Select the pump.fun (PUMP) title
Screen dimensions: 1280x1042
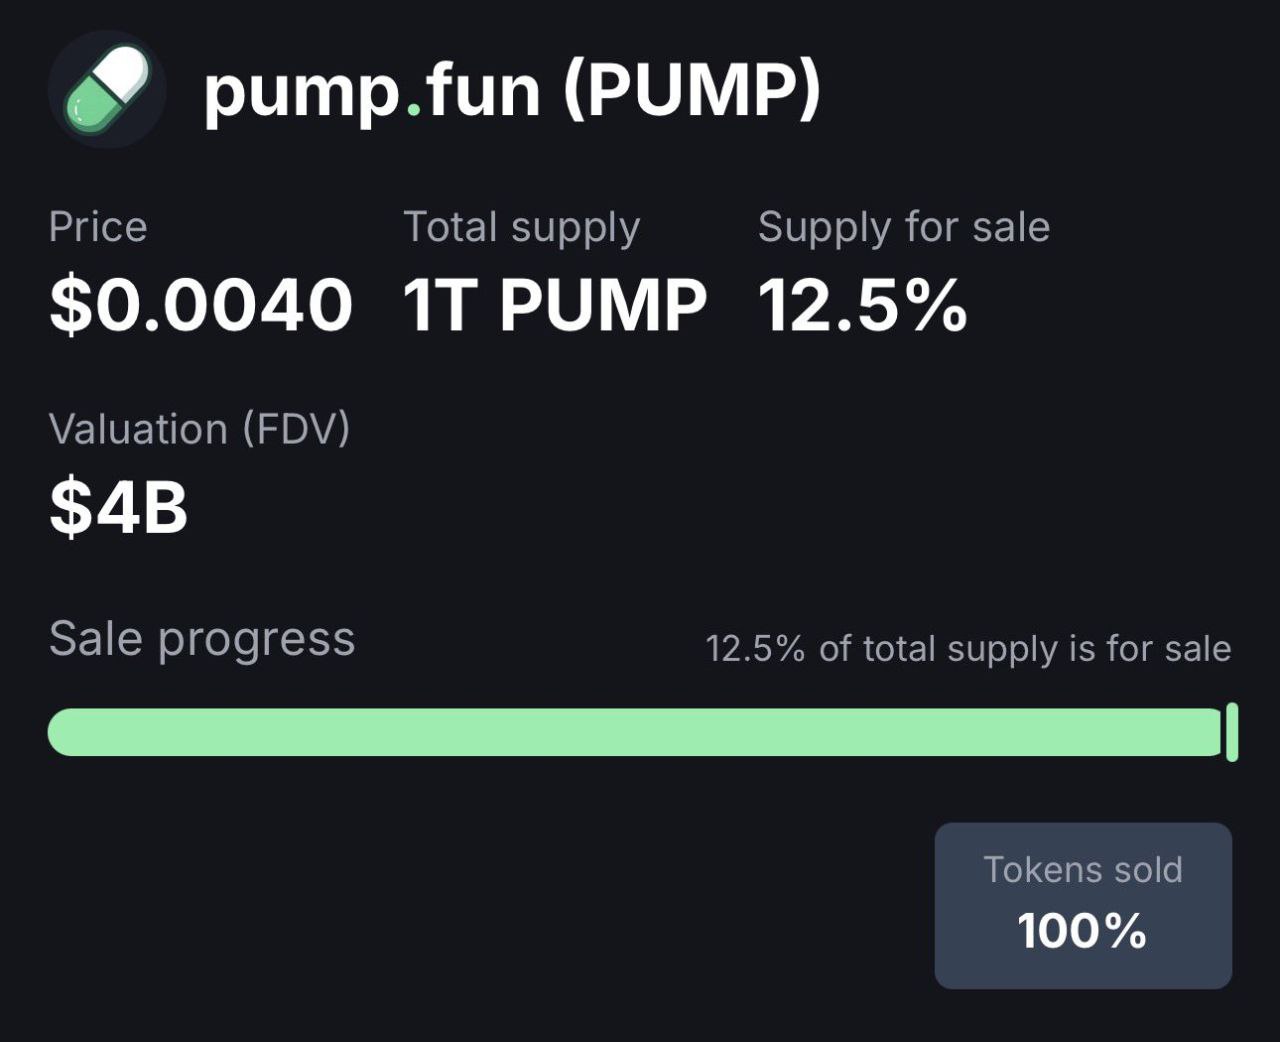(512, 90)
